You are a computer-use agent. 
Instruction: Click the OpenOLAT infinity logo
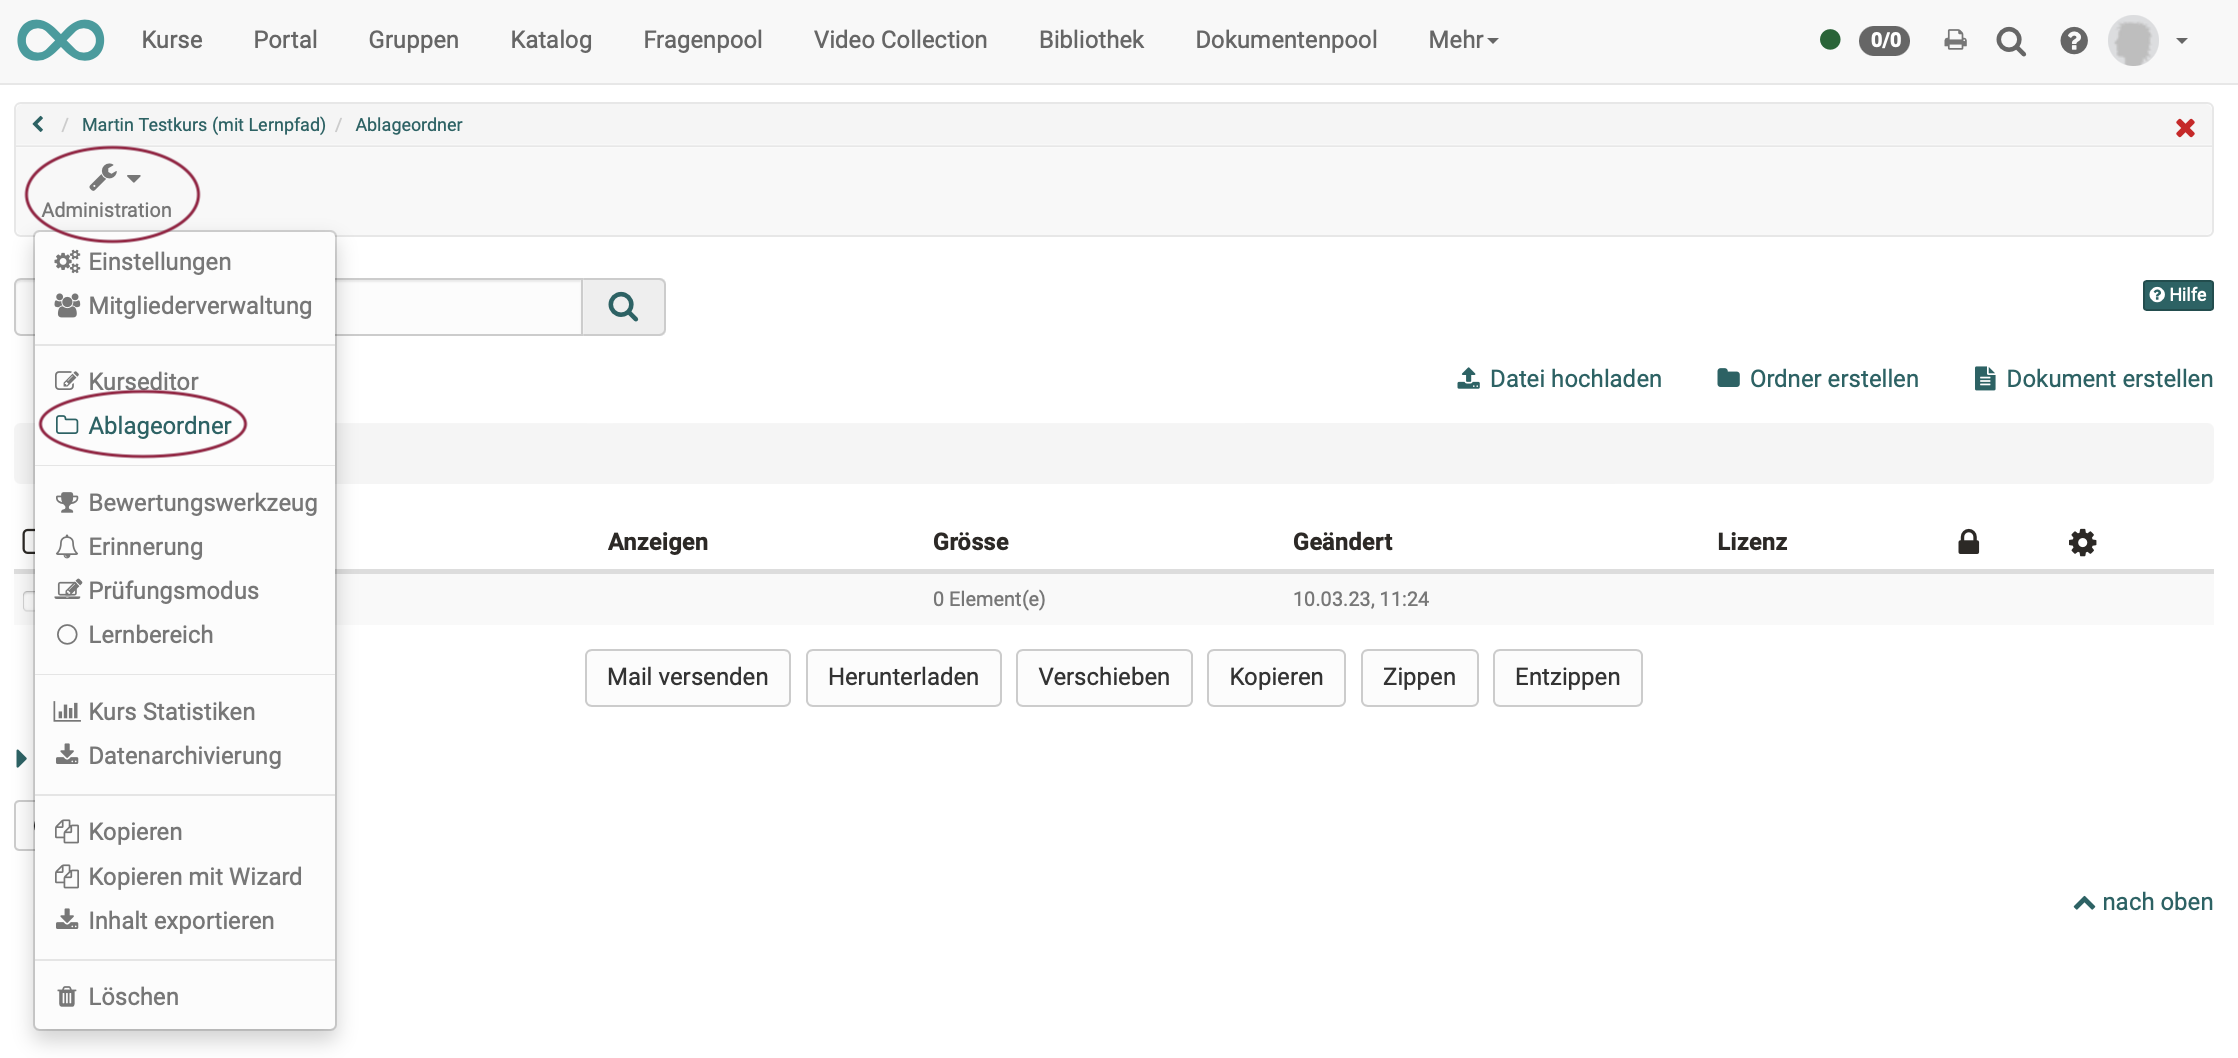pos(60,40)
